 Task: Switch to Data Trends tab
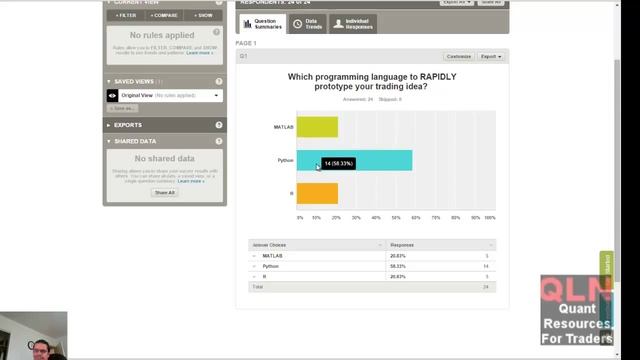pos(308,24)
